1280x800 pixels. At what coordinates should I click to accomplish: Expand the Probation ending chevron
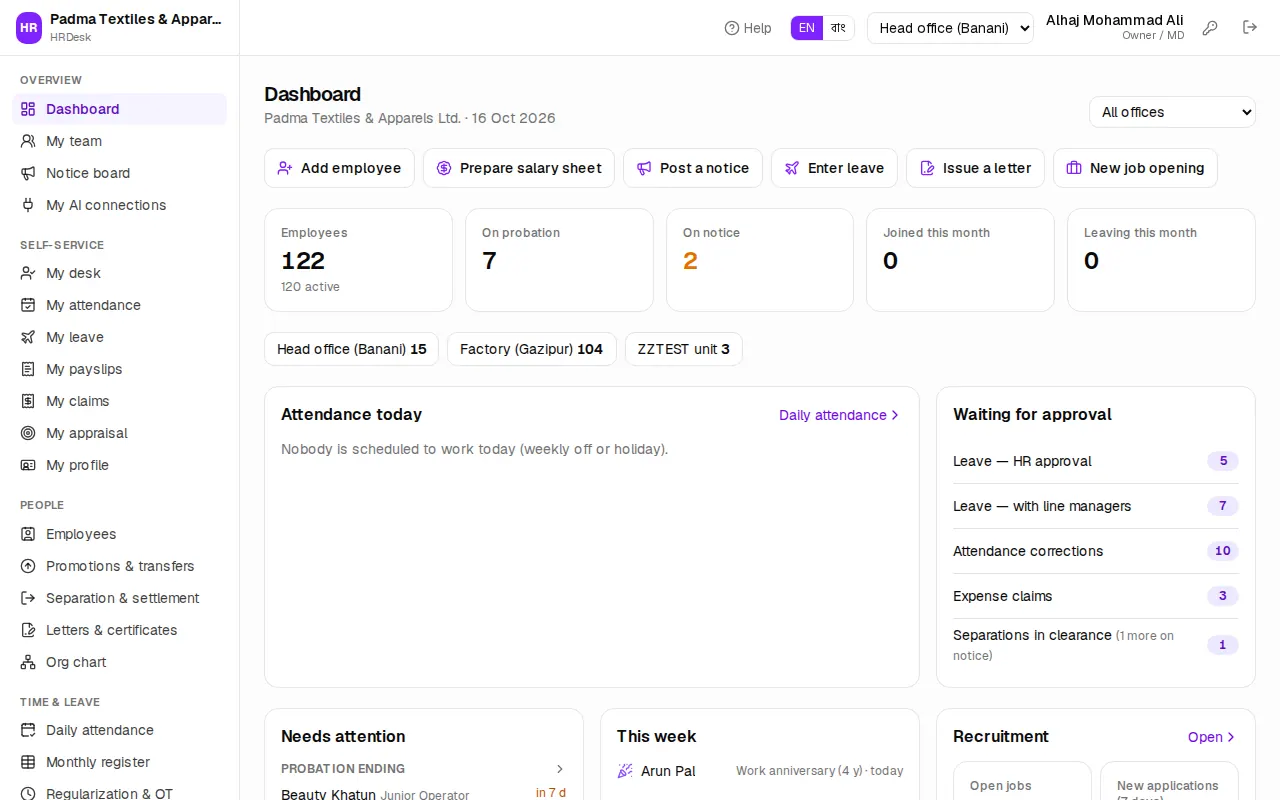pyautogui.click(x=560, y=769)
